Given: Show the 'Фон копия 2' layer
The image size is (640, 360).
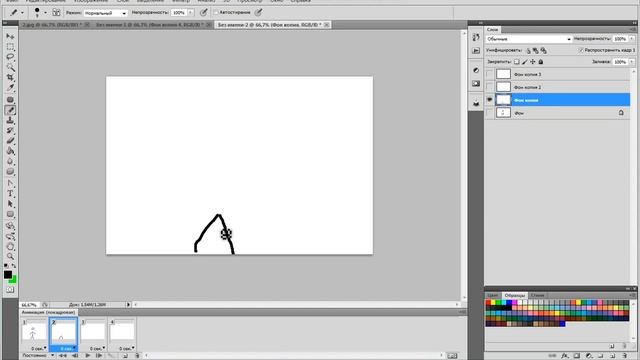Looking at the screenshot, I should click(x=489, y=87).
